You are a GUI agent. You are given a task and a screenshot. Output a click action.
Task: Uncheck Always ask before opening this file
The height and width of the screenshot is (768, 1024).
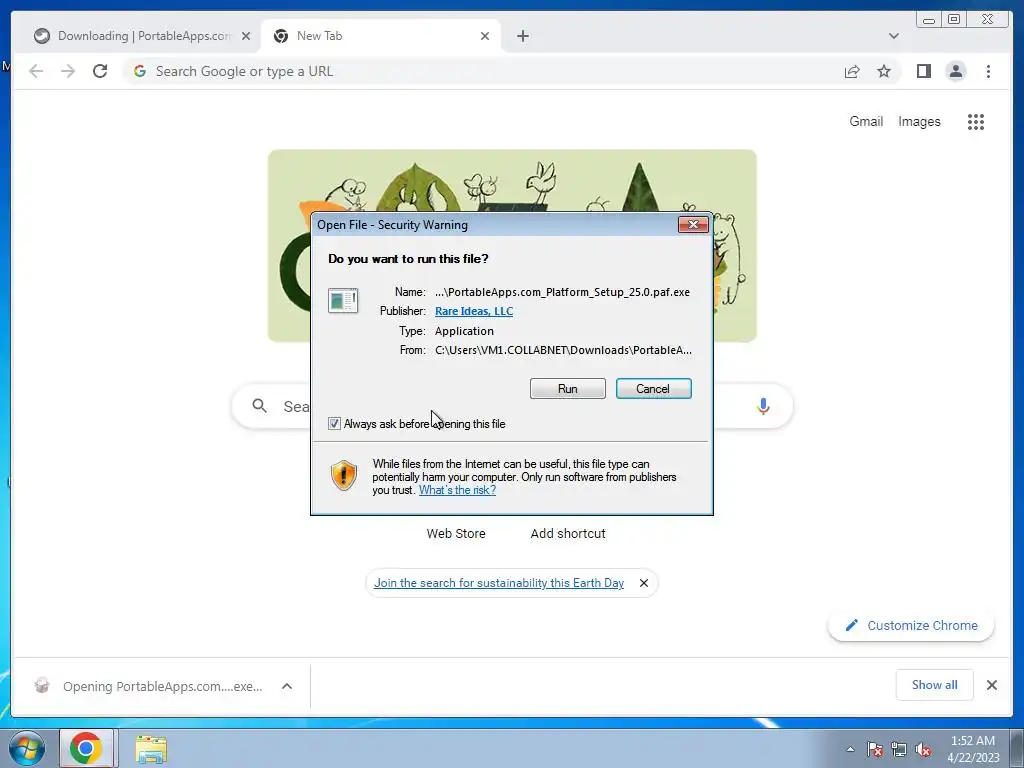[334, 424]
